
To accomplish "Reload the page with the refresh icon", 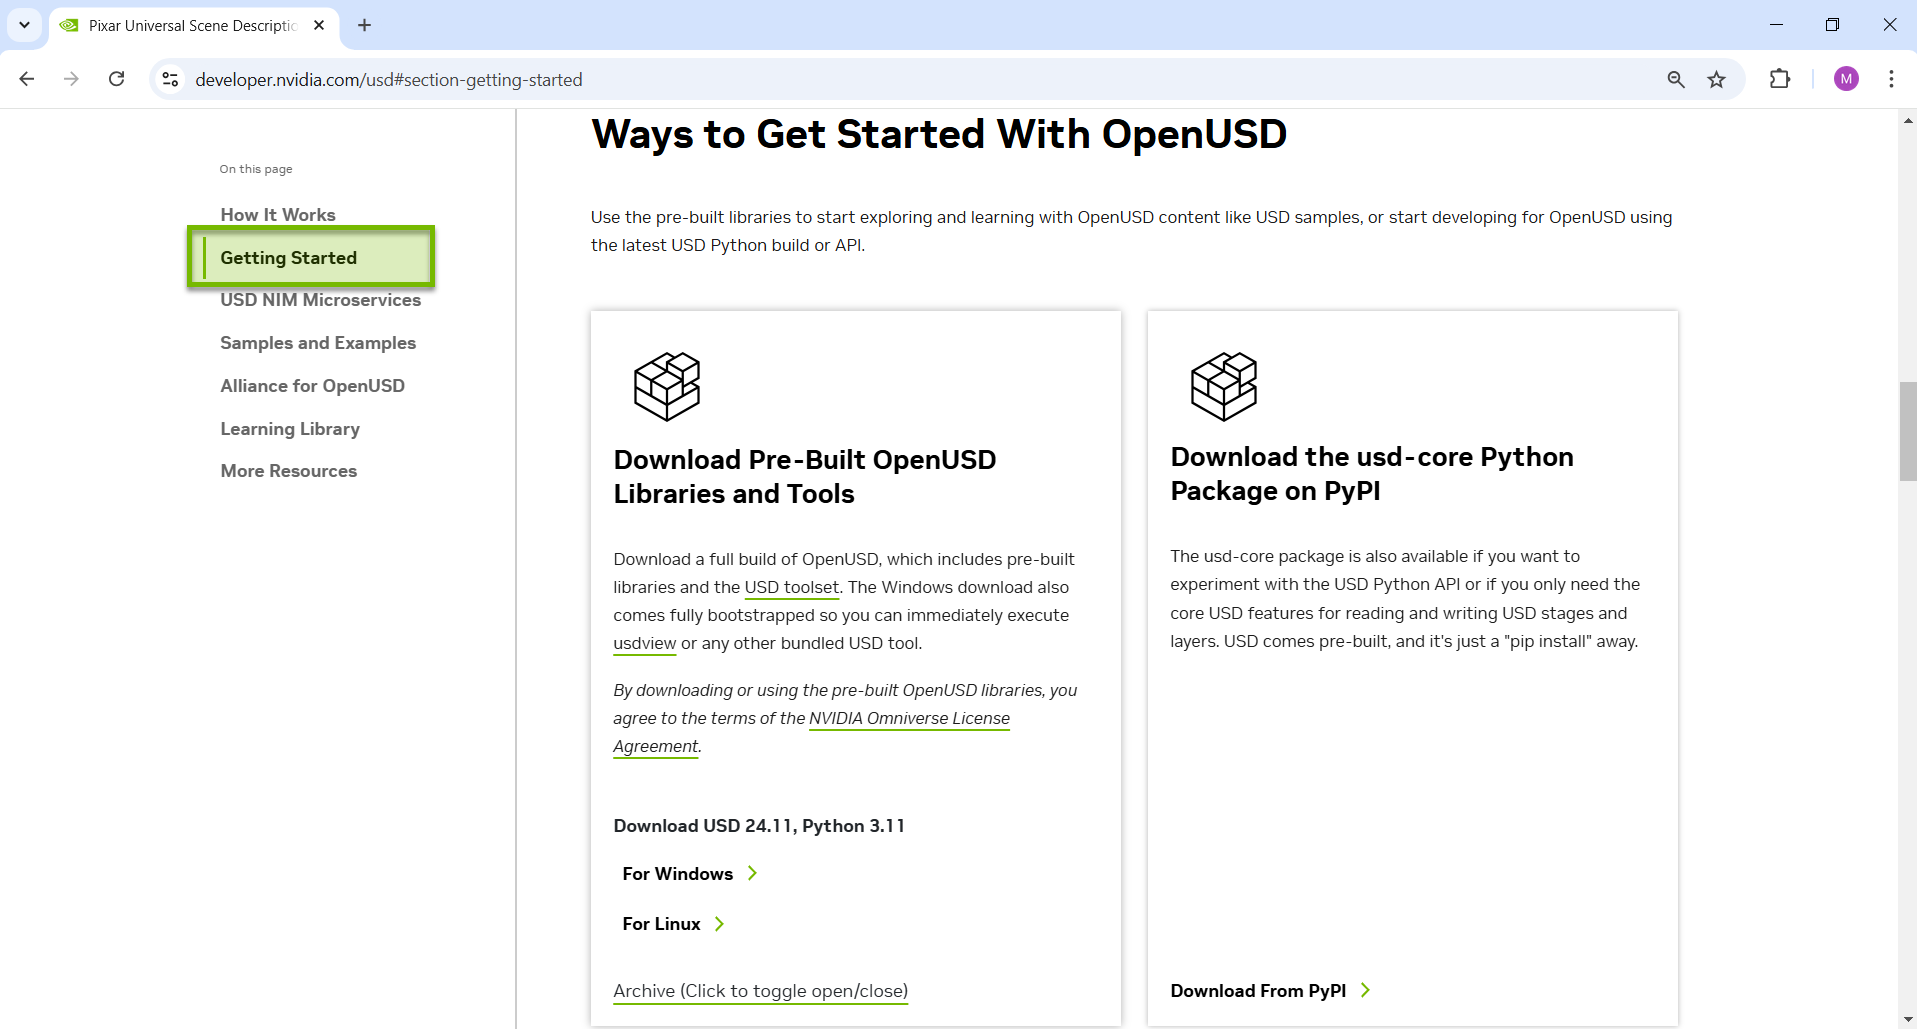I will tap(117, 79).
